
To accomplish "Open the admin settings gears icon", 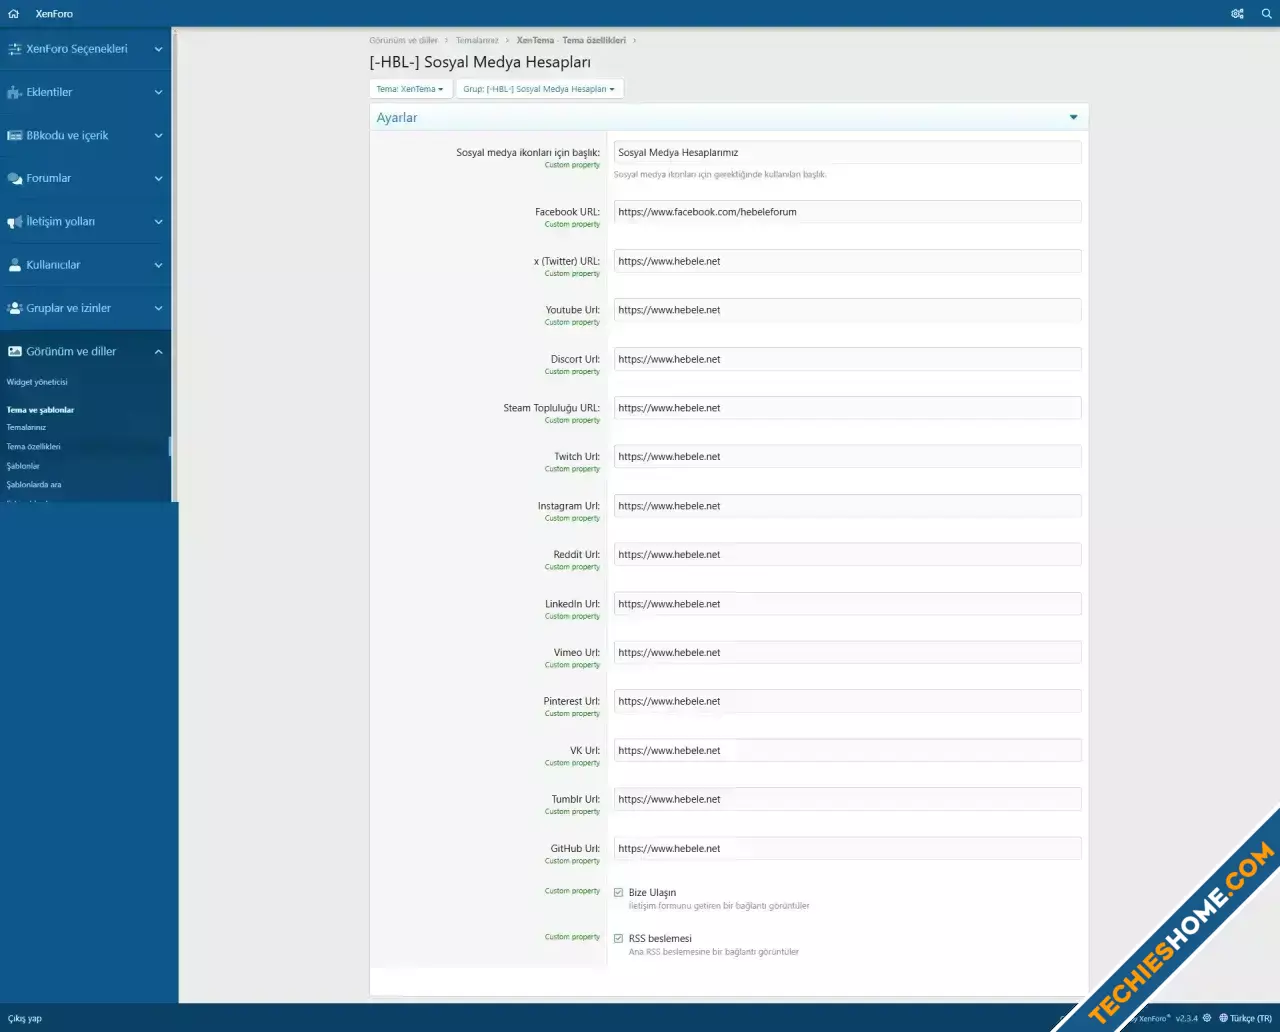I will 1237,14.
